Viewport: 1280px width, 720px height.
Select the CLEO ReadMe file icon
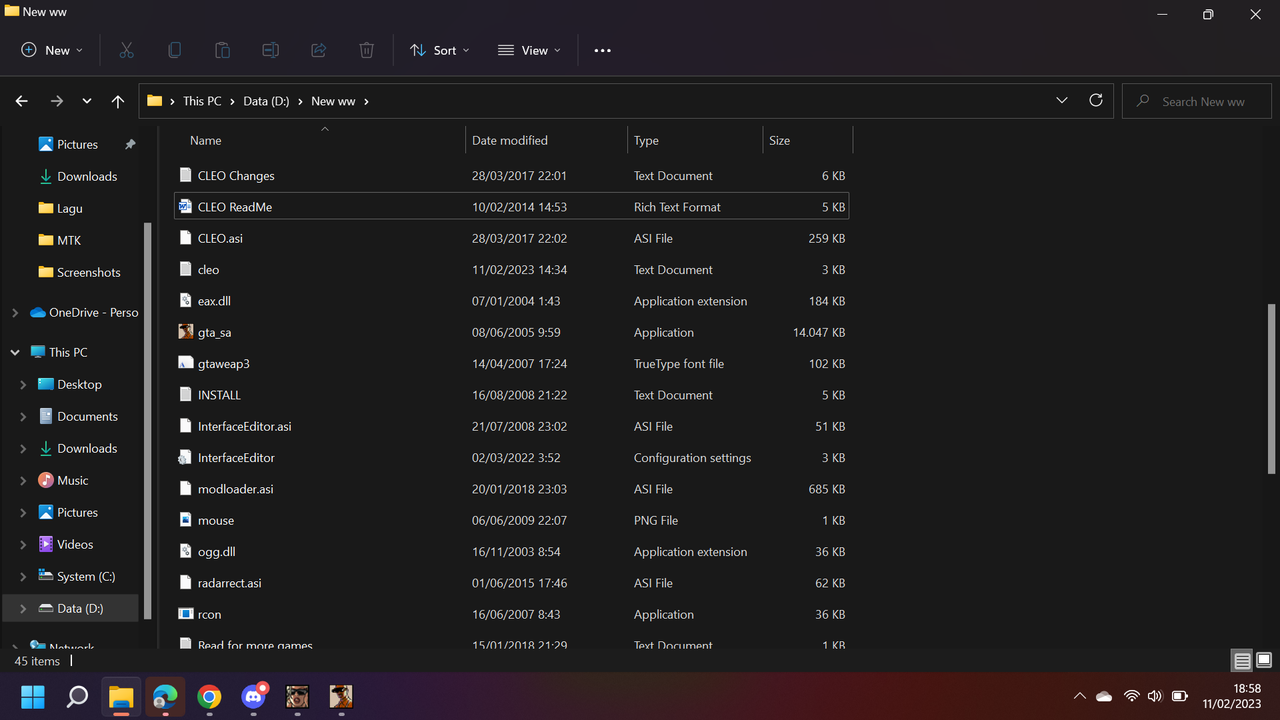coord(185,207)
